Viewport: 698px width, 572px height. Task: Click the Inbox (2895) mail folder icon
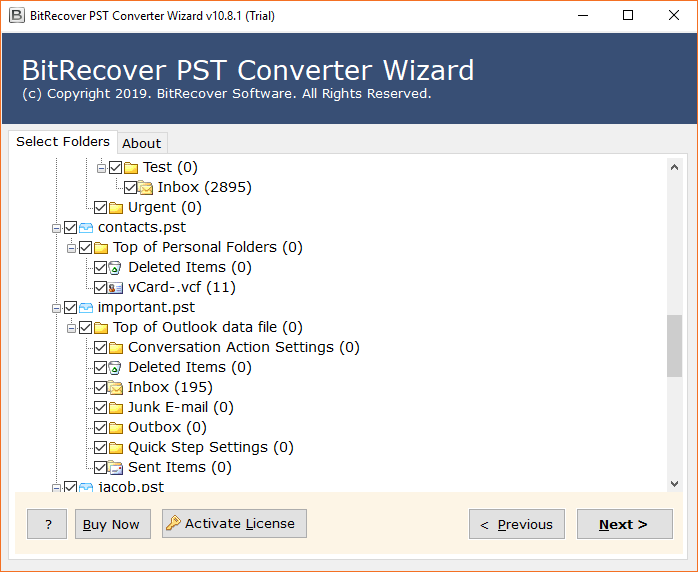146,188
